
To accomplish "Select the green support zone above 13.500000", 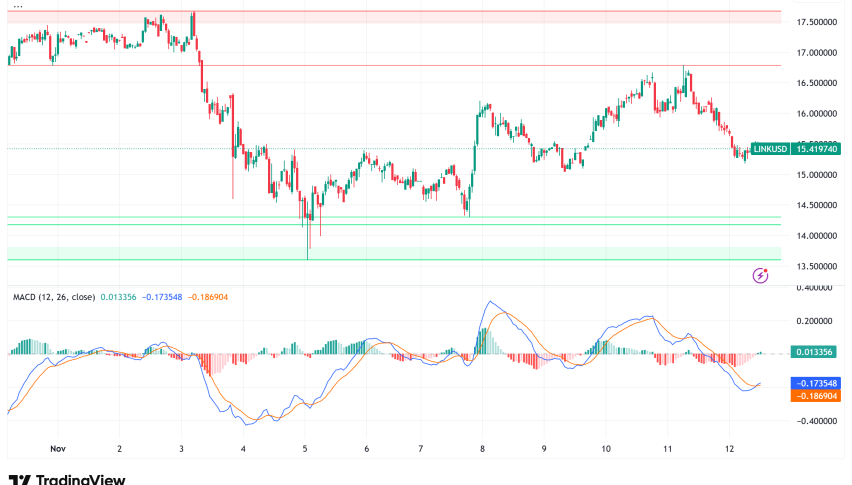I will pos(400,253).
